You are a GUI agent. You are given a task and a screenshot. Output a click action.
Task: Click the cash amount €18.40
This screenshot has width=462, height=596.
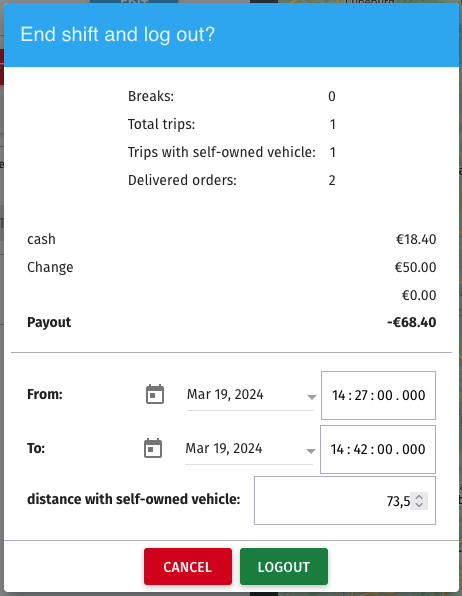(416, 239)
